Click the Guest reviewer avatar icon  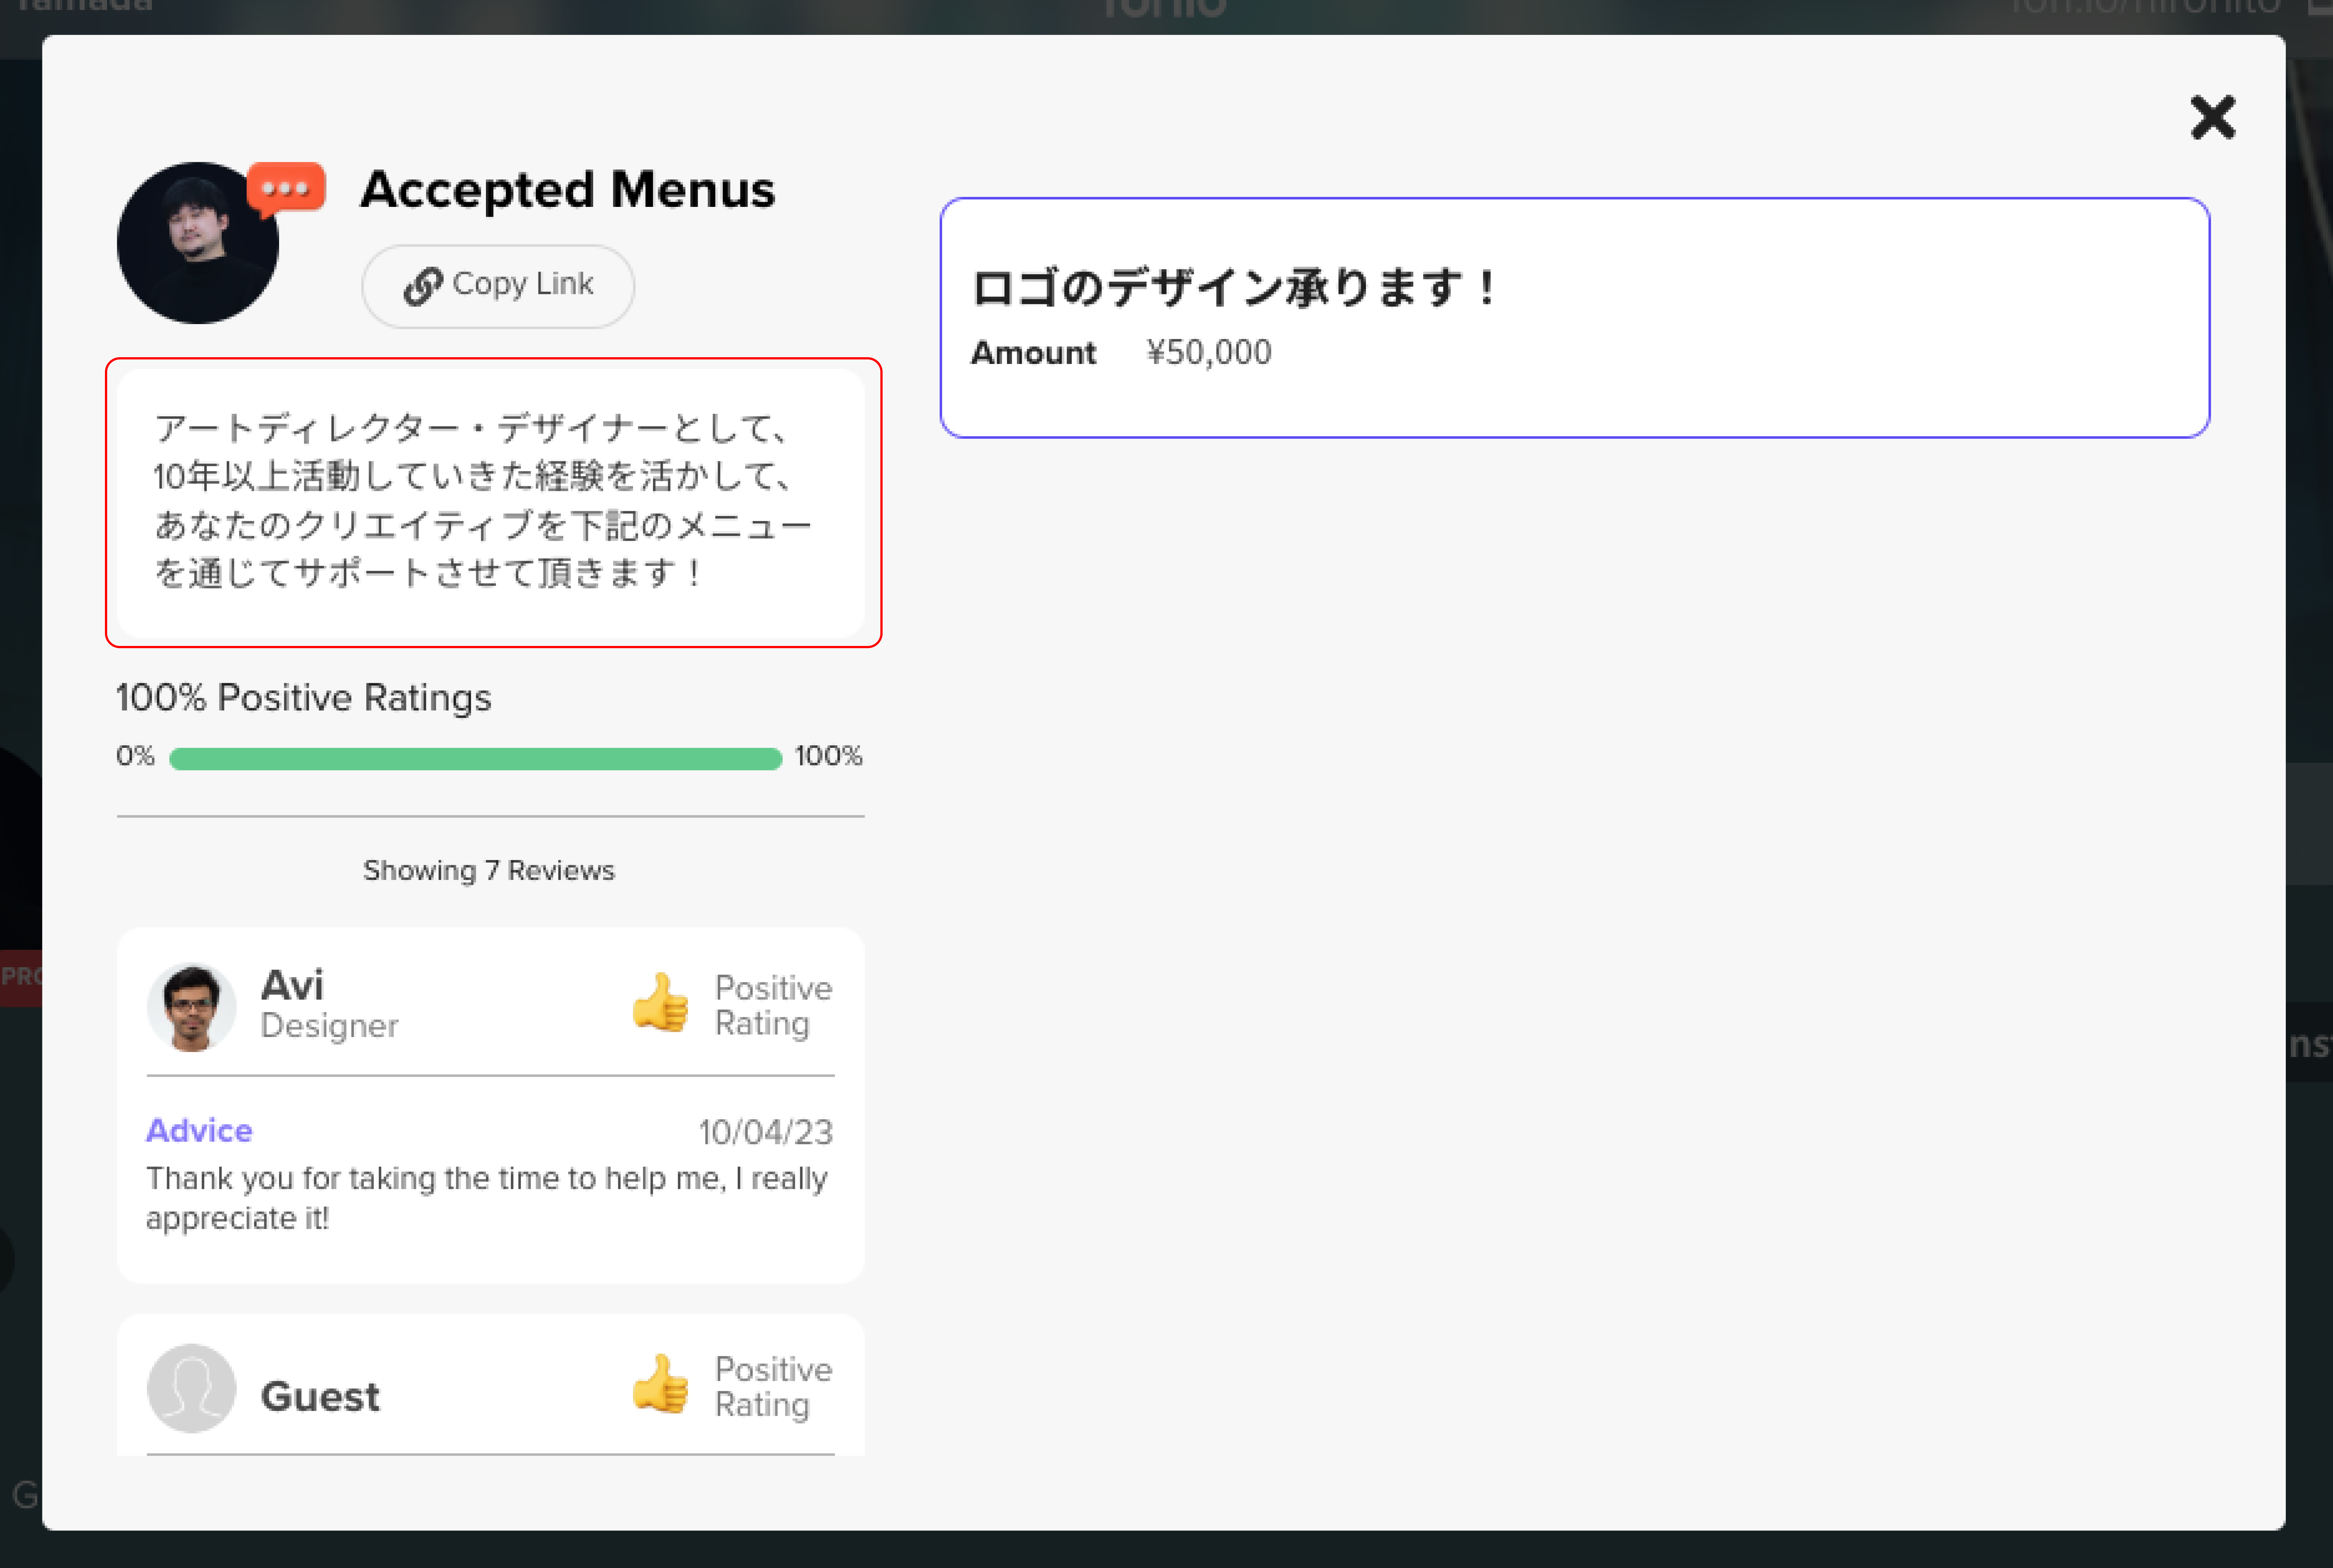click(x=191, y=1387)
